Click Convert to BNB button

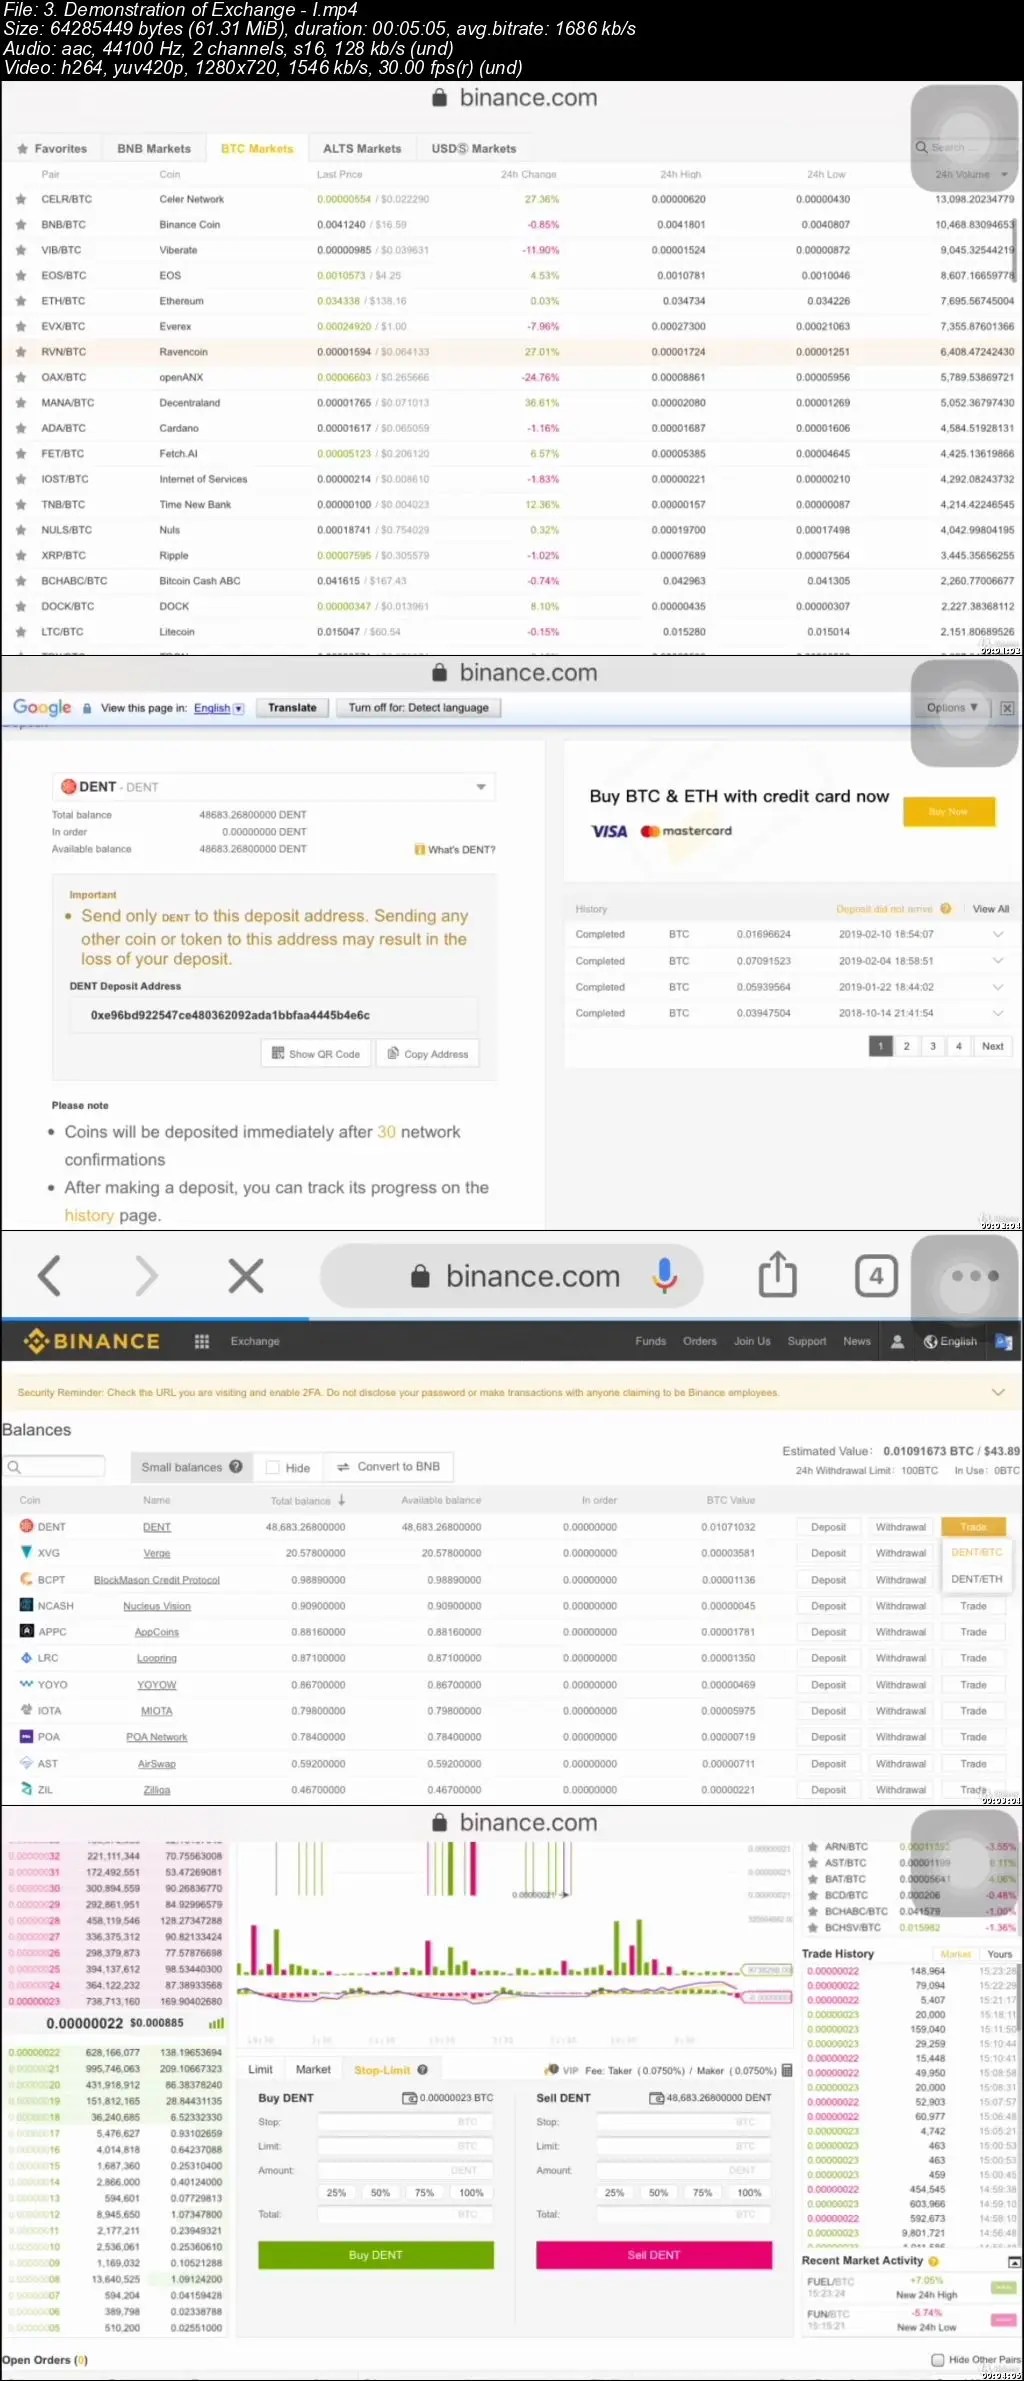[389, 1467]
